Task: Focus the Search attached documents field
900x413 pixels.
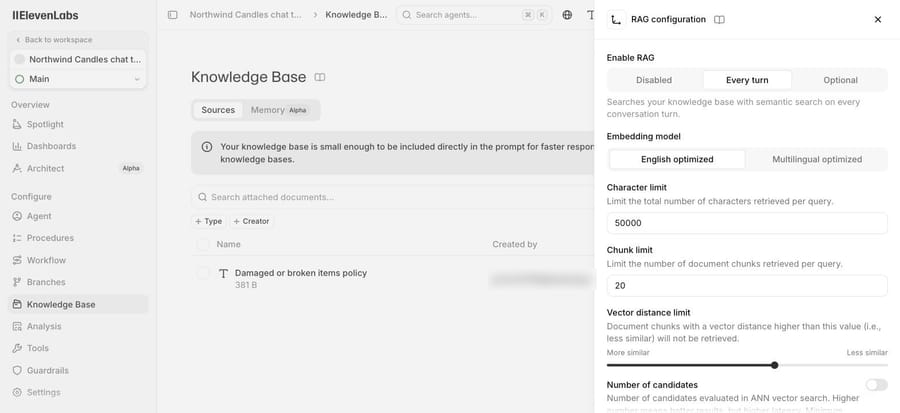Action: pyautogui.click(x=393, y=197)
